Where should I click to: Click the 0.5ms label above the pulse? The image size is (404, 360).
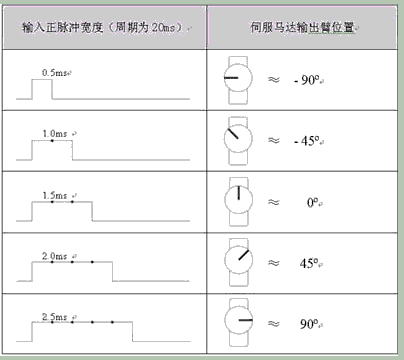coord(55,73)
